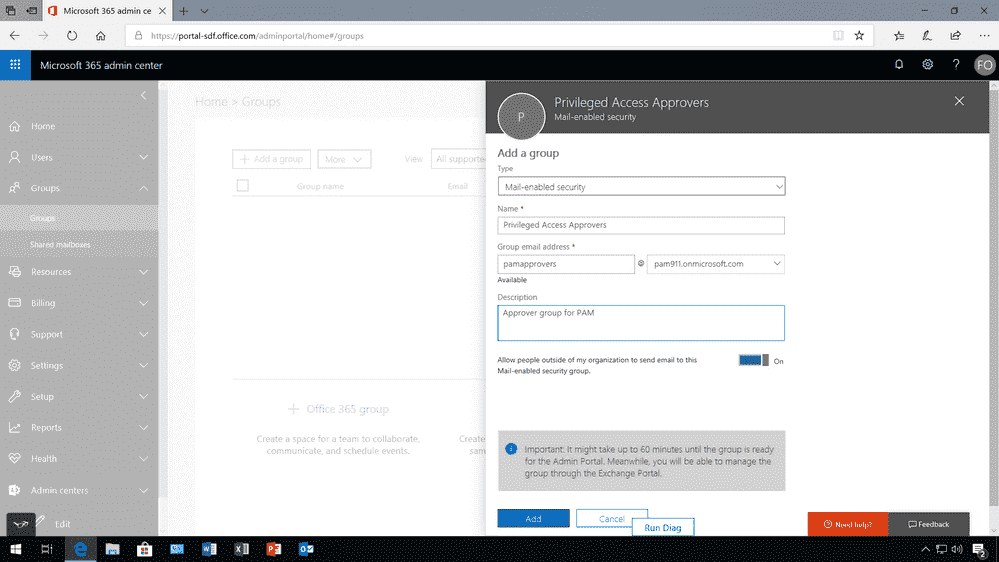
Task: Open browser tab list chevron
Action: [x=205, y=11]
